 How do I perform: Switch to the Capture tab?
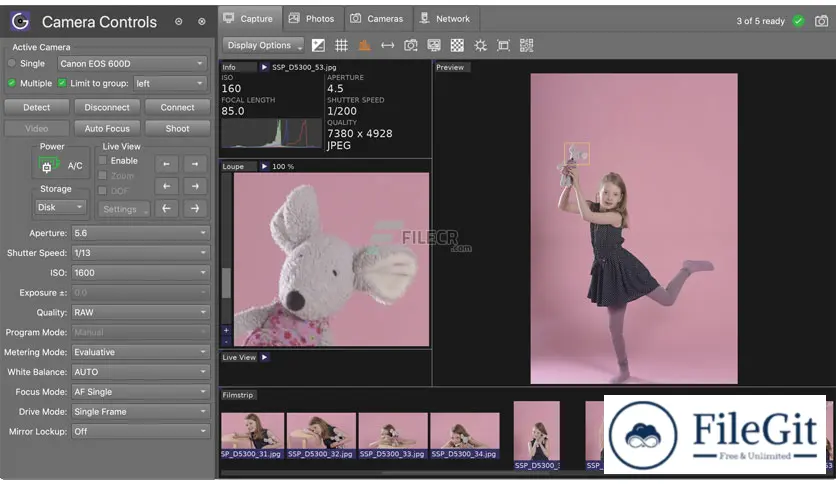coord(250,19)
